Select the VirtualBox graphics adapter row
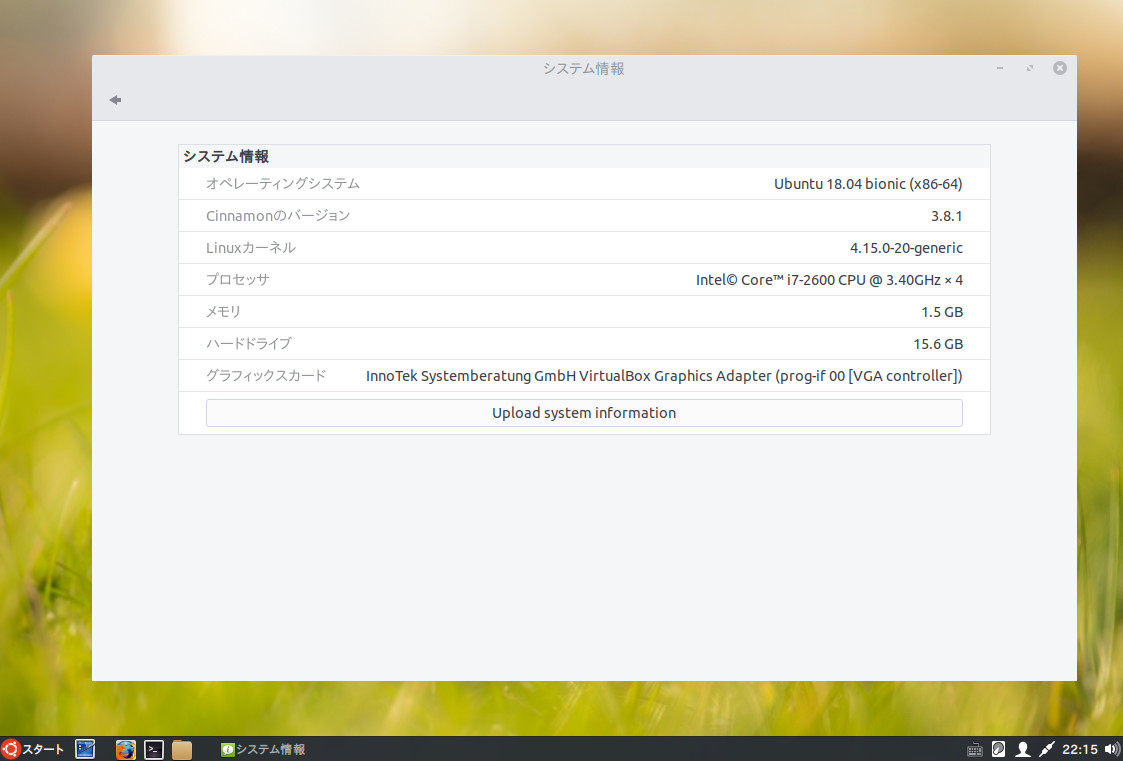1123x761 pixels. tap(583, 376)
